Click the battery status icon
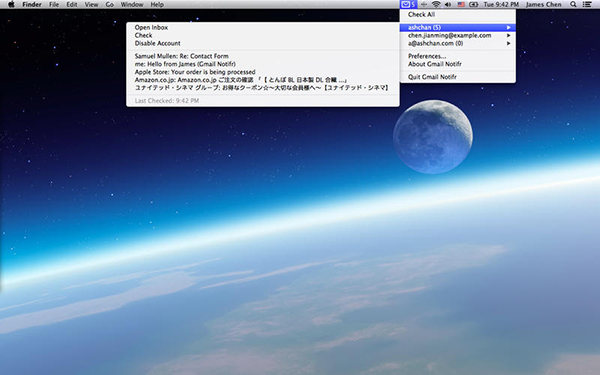 point(474,5)
